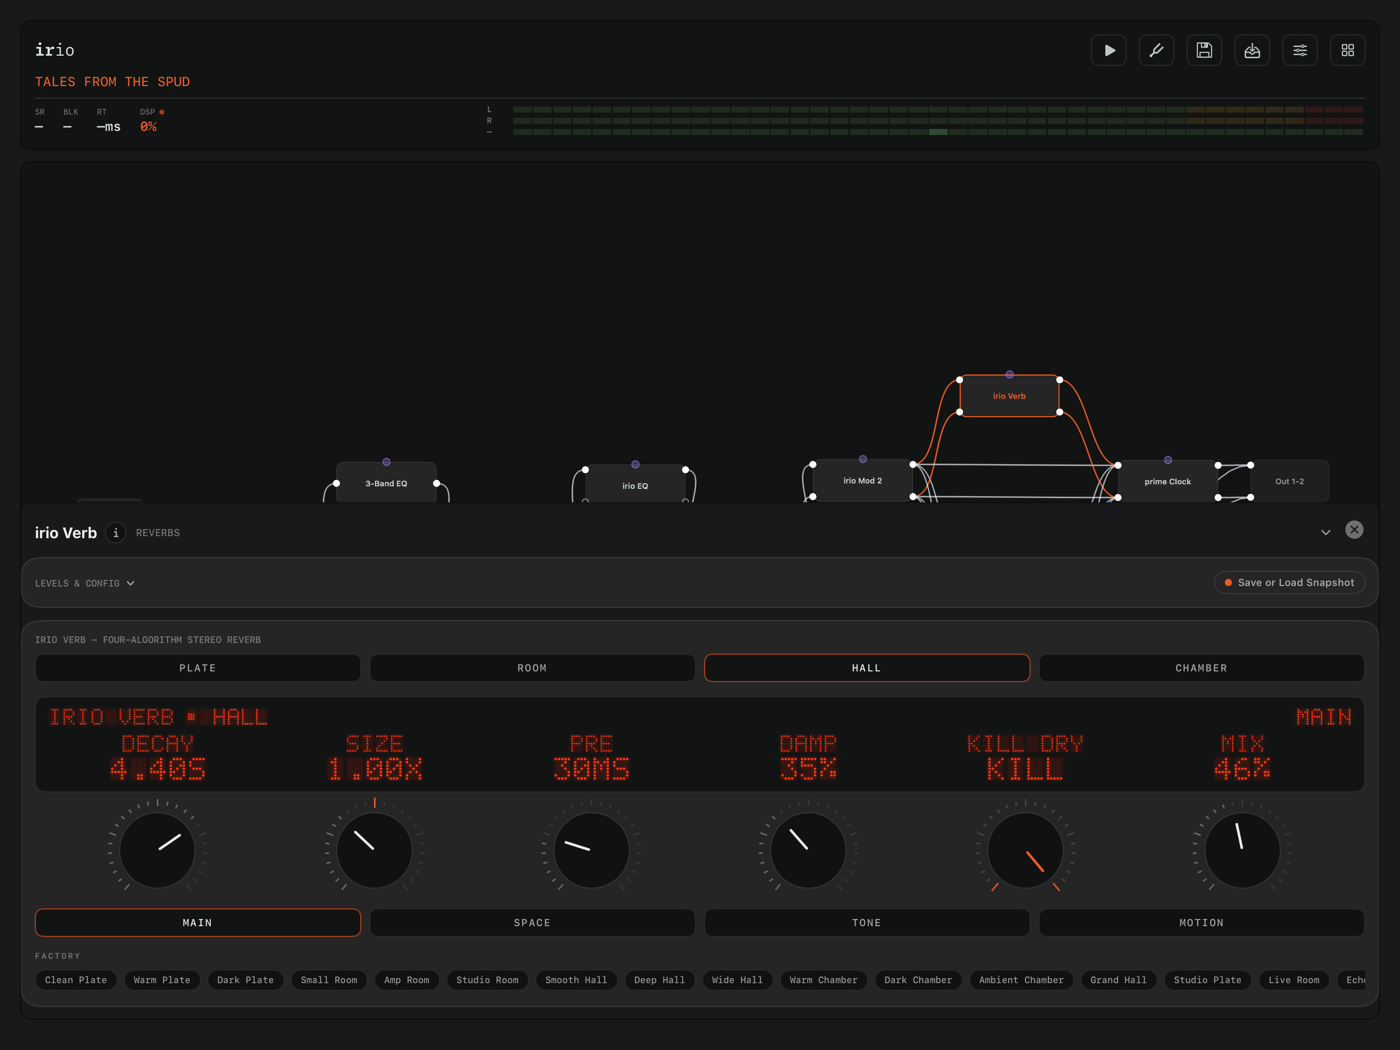The height and width of the screenshot is (1050, 1400).
Task: Expand Levels & Config section
Action: coord(85,583)
